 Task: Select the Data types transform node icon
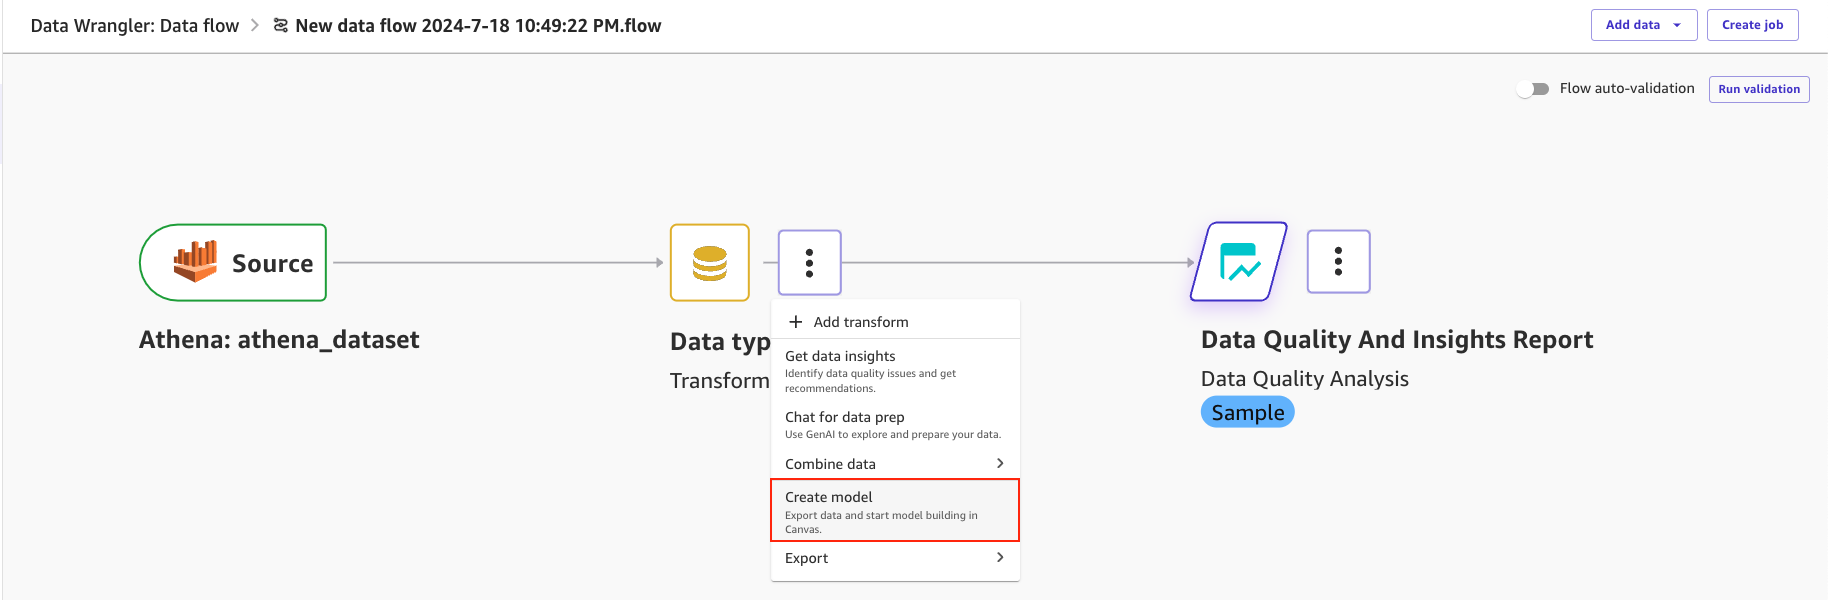click(x=710, y=262)
